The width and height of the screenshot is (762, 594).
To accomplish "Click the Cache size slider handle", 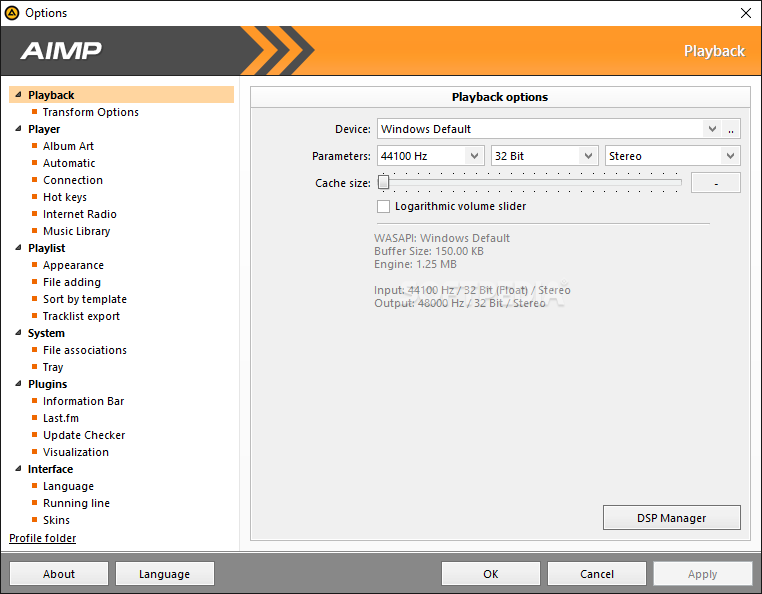I will (383, 182).
